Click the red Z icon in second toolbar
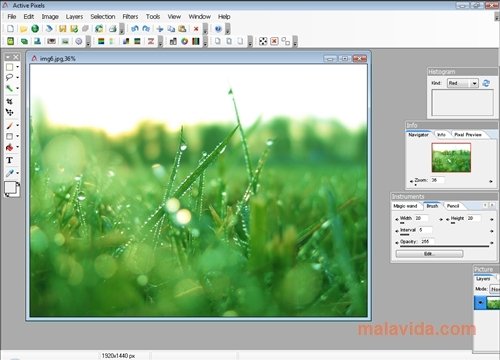500x360 pixels. [x=151, y=41]
